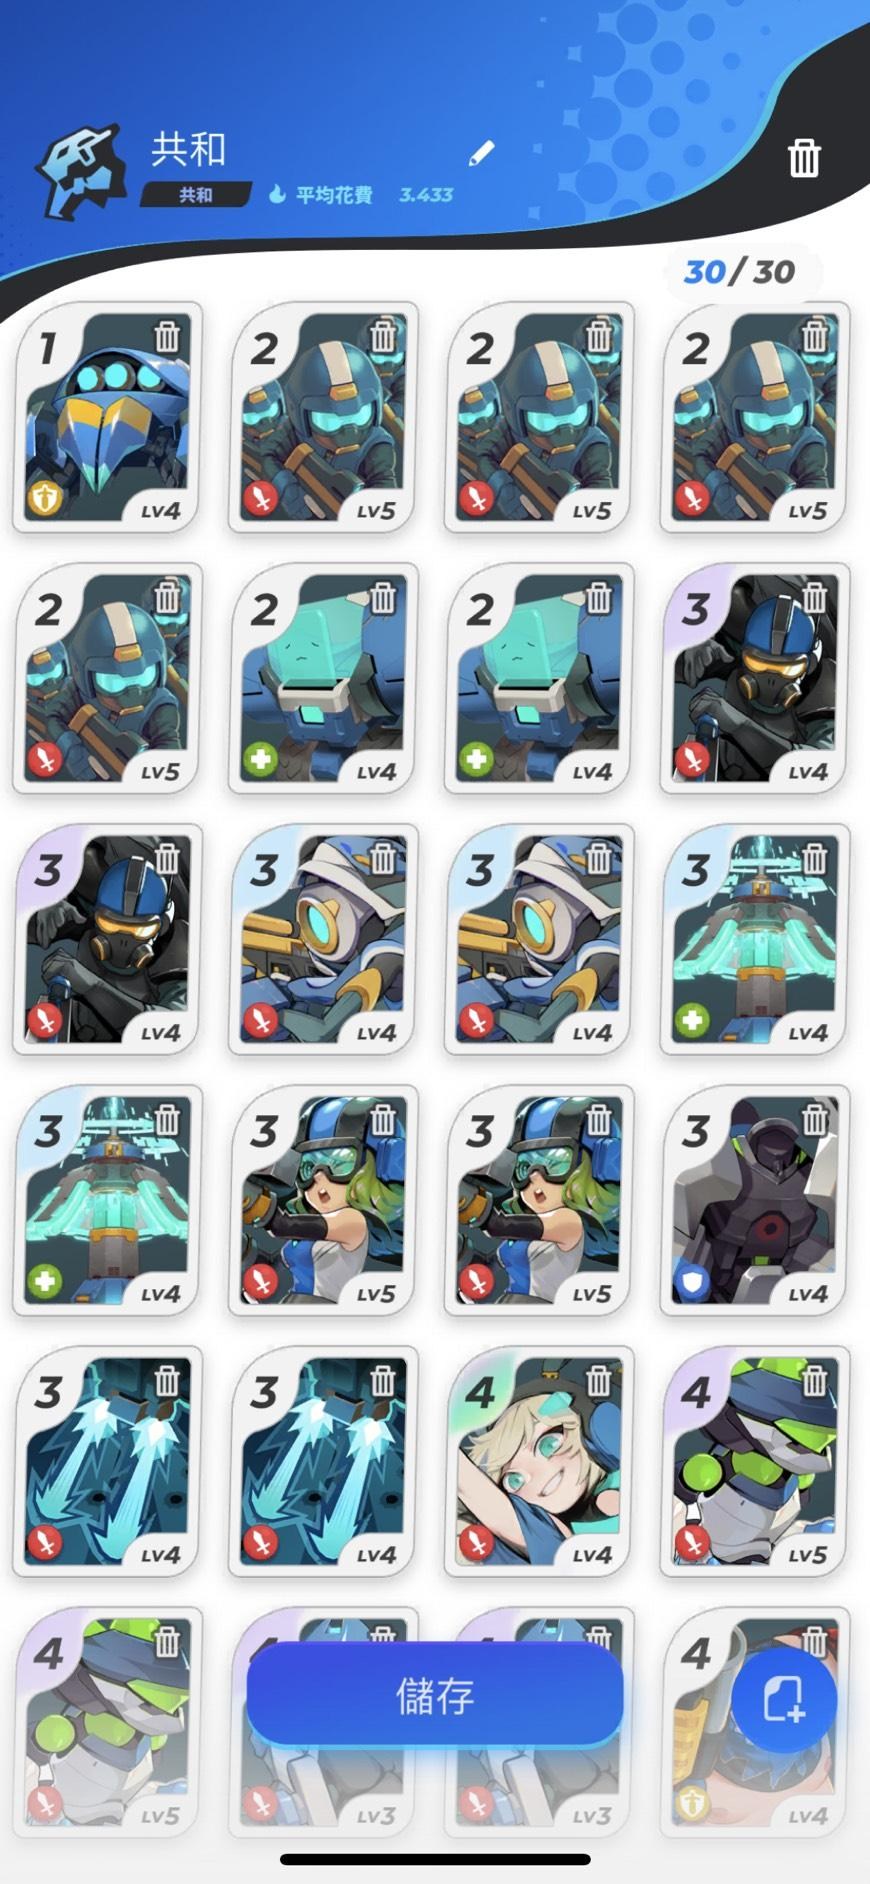Save the deck with the 儲存 button
The width and height of the screenshot is (870, 1884).
click(x=435, y=1696)
